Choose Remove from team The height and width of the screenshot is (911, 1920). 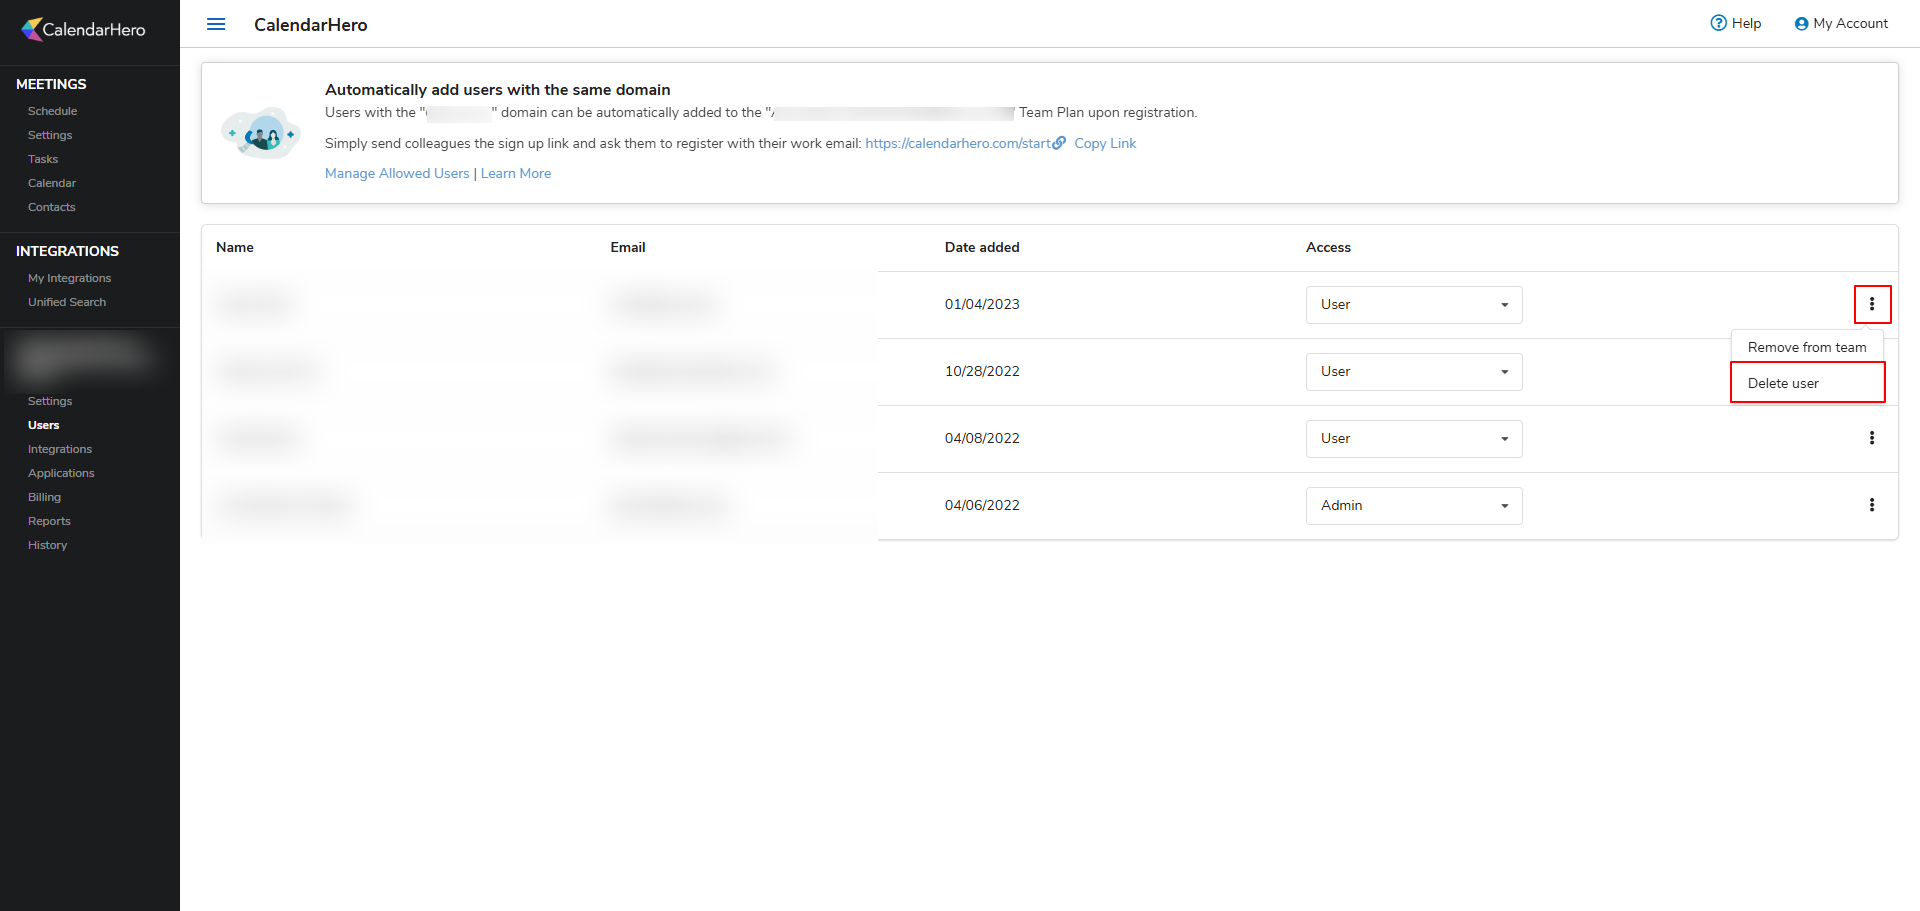coord(1807,347)
